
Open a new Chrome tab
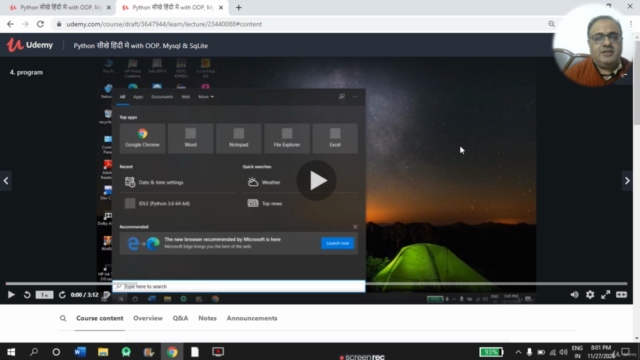click(x=238, y=7)
